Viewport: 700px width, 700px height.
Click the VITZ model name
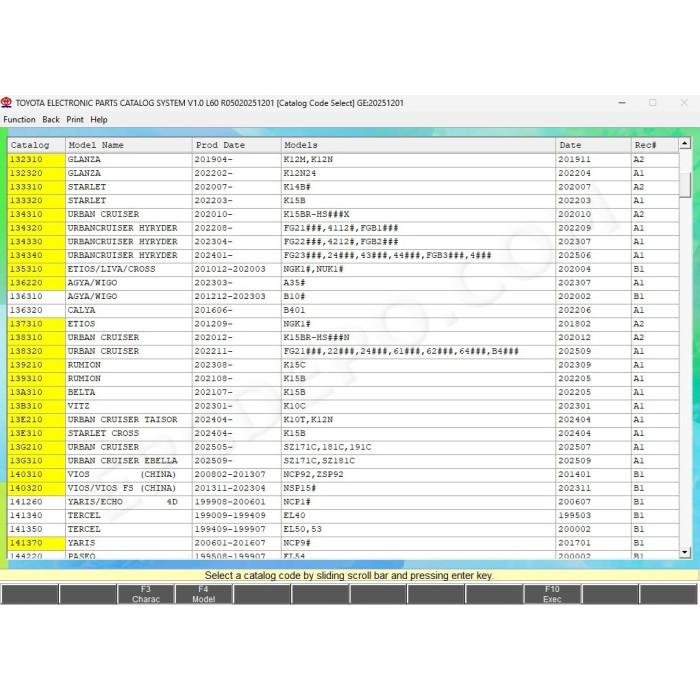click(79, 406)
